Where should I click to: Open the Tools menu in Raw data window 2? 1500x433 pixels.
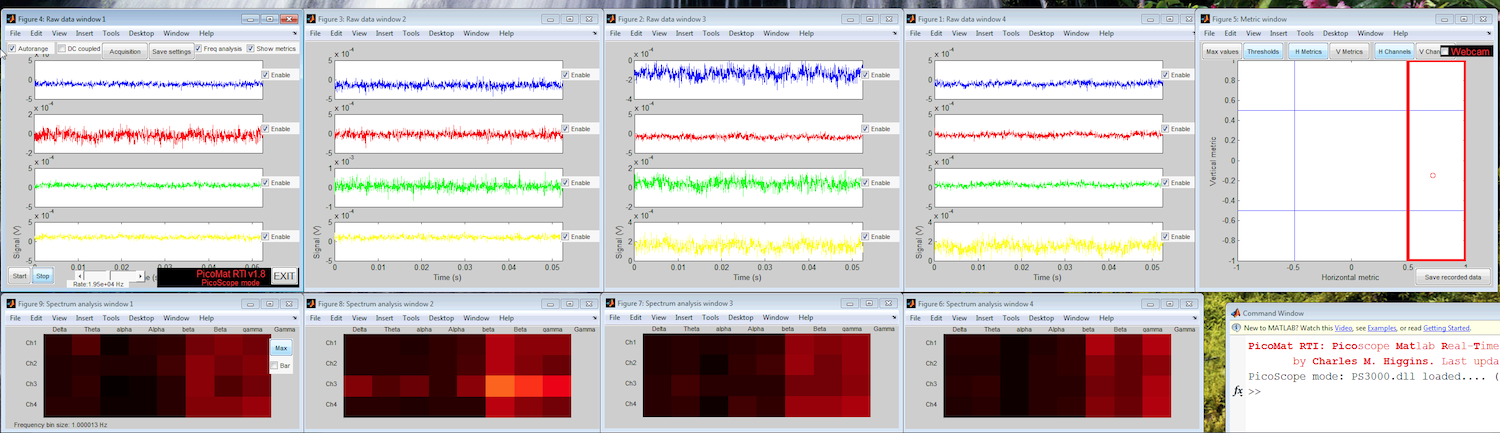[411, 33]
